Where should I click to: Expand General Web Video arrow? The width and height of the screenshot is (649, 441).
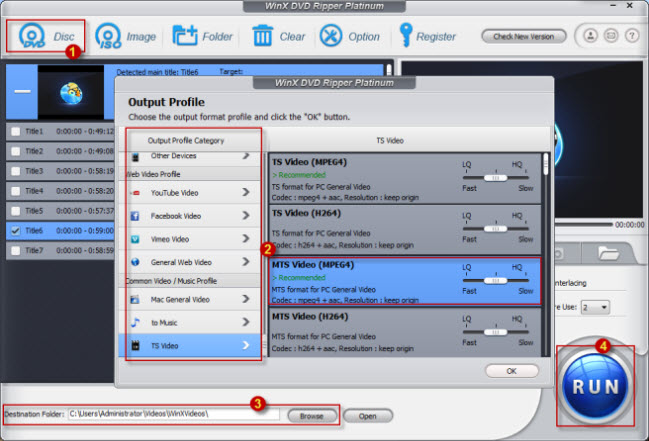coord(246,262)
